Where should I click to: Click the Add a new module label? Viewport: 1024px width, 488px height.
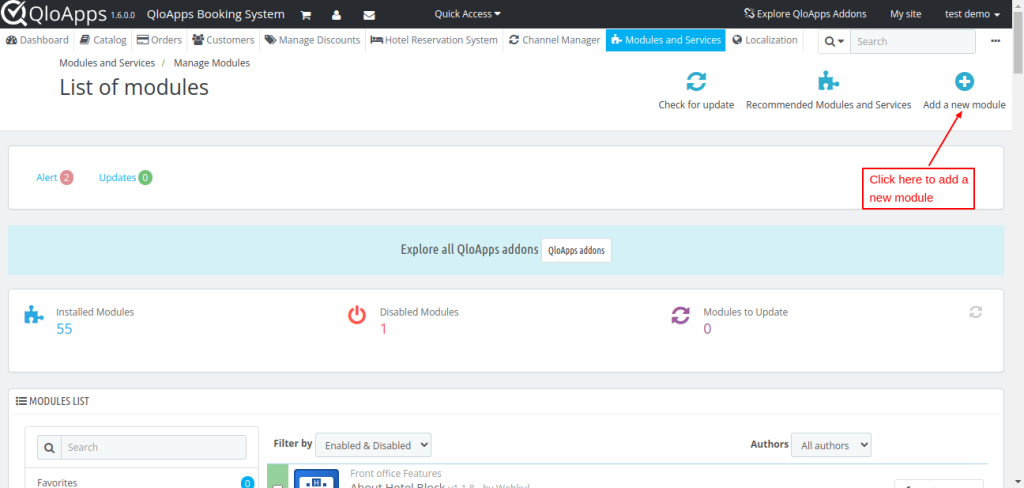click(965, 105)
